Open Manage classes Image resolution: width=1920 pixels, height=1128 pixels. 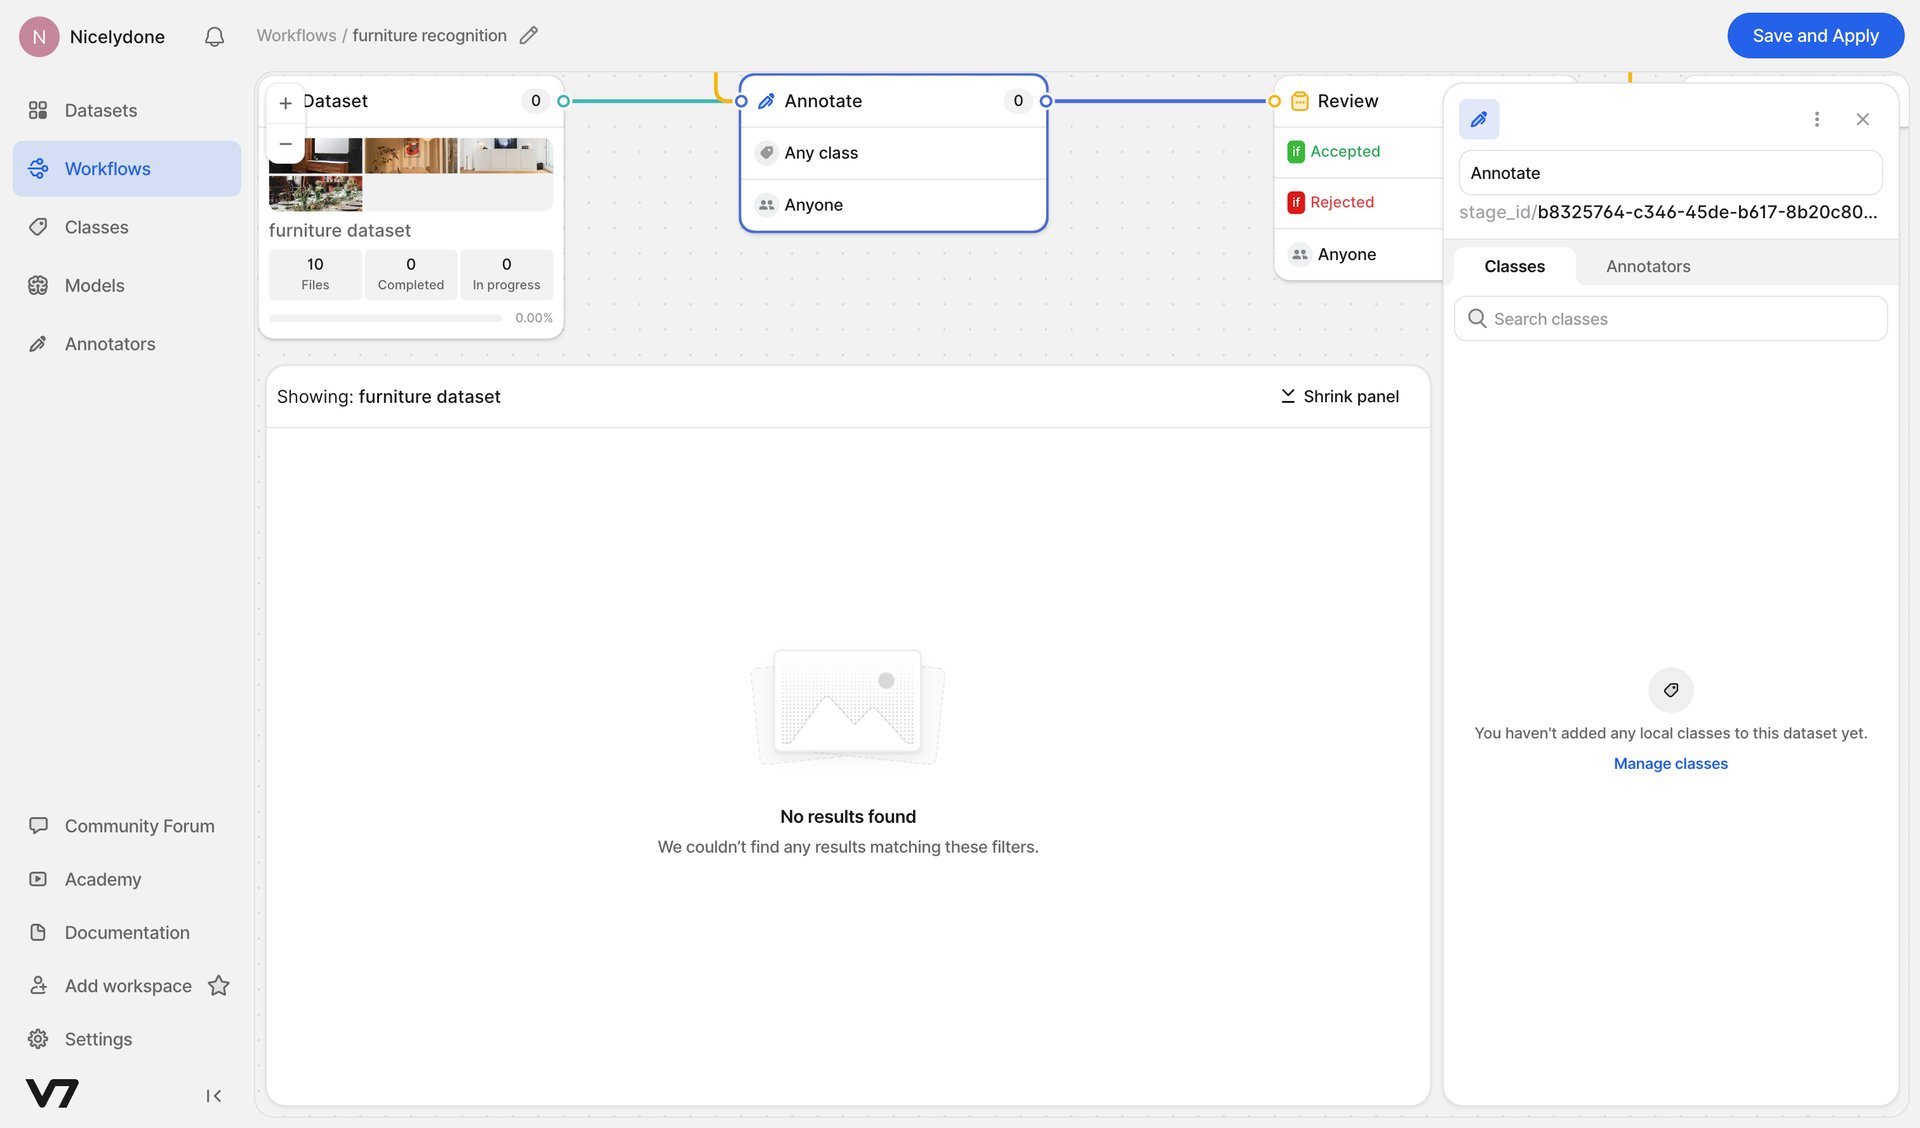tap(1670, 763)
